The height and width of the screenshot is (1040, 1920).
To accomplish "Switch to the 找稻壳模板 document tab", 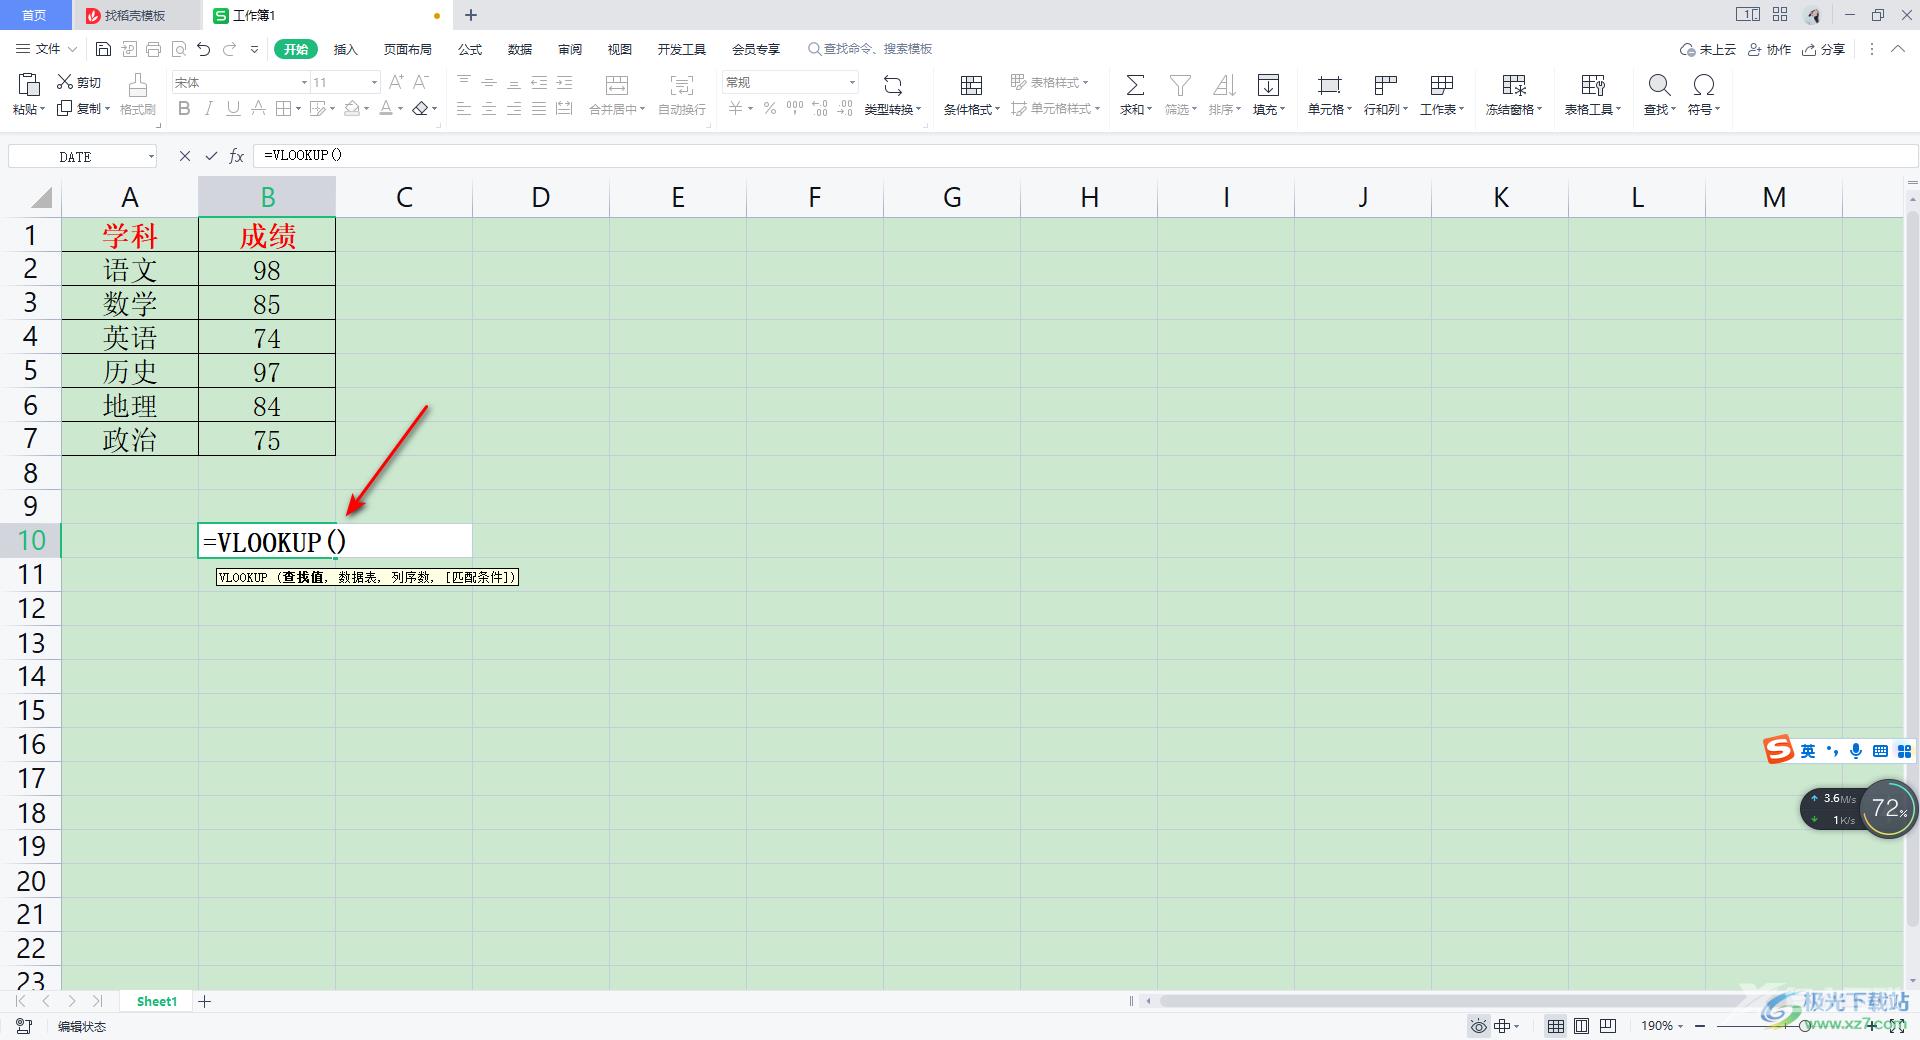I will (136, 15).
